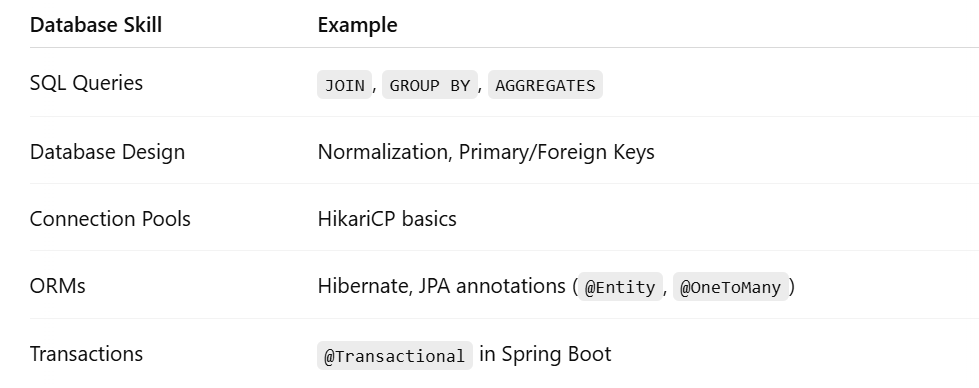The image size is (979, 388).
Task: Click the HikariCP basics text
Action: [x=387, y=219]
